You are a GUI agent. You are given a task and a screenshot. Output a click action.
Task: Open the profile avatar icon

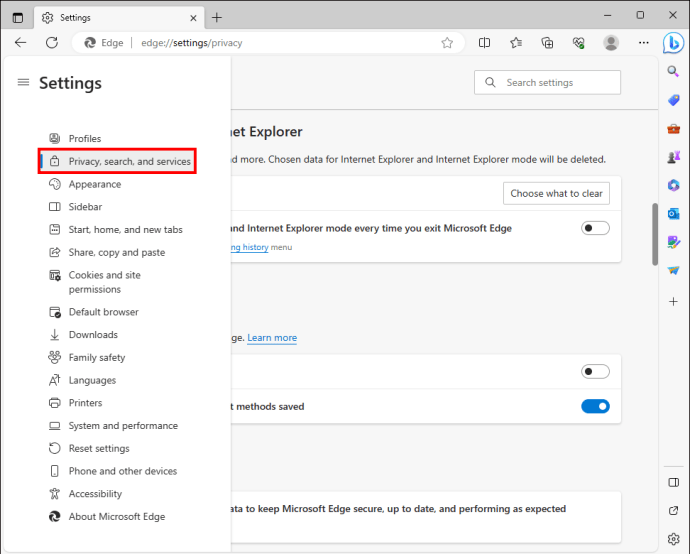point(611,43)
